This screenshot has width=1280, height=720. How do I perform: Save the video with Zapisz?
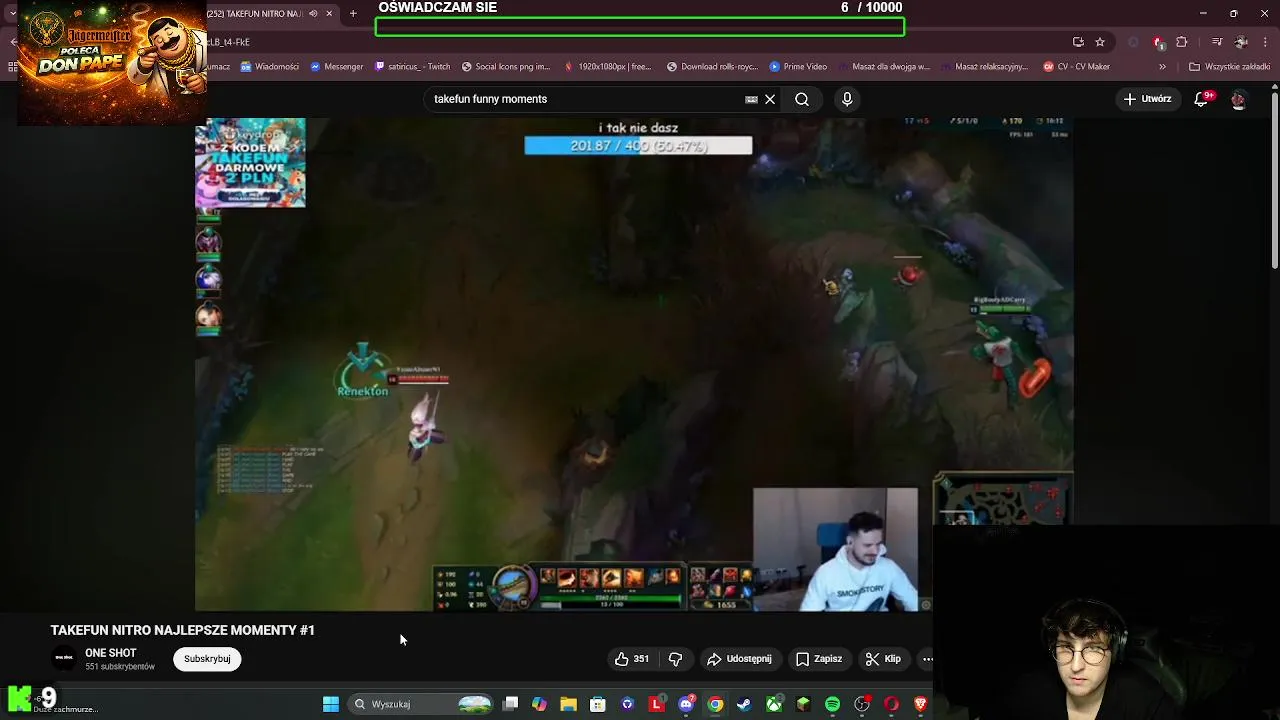click(818, 659)
